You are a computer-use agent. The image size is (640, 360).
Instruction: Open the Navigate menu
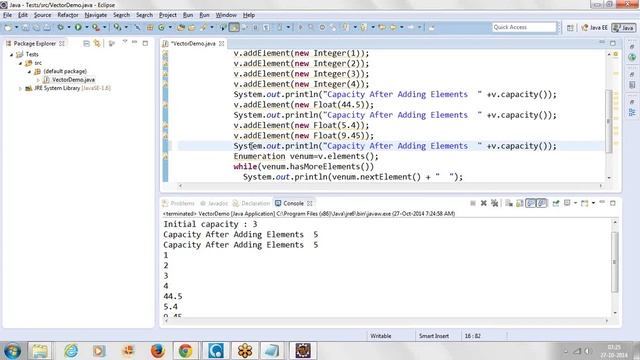coord(96,15)
